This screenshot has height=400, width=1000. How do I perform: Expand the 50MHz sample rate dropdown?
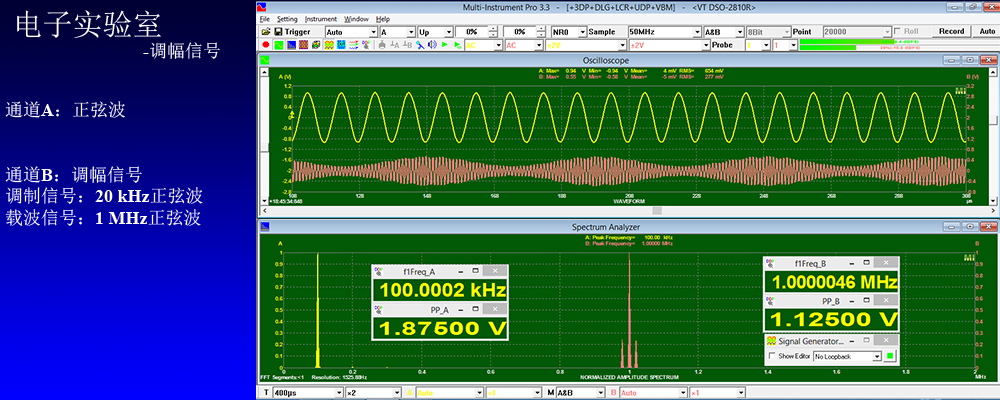pyautogui.click(x=664, y=31)
